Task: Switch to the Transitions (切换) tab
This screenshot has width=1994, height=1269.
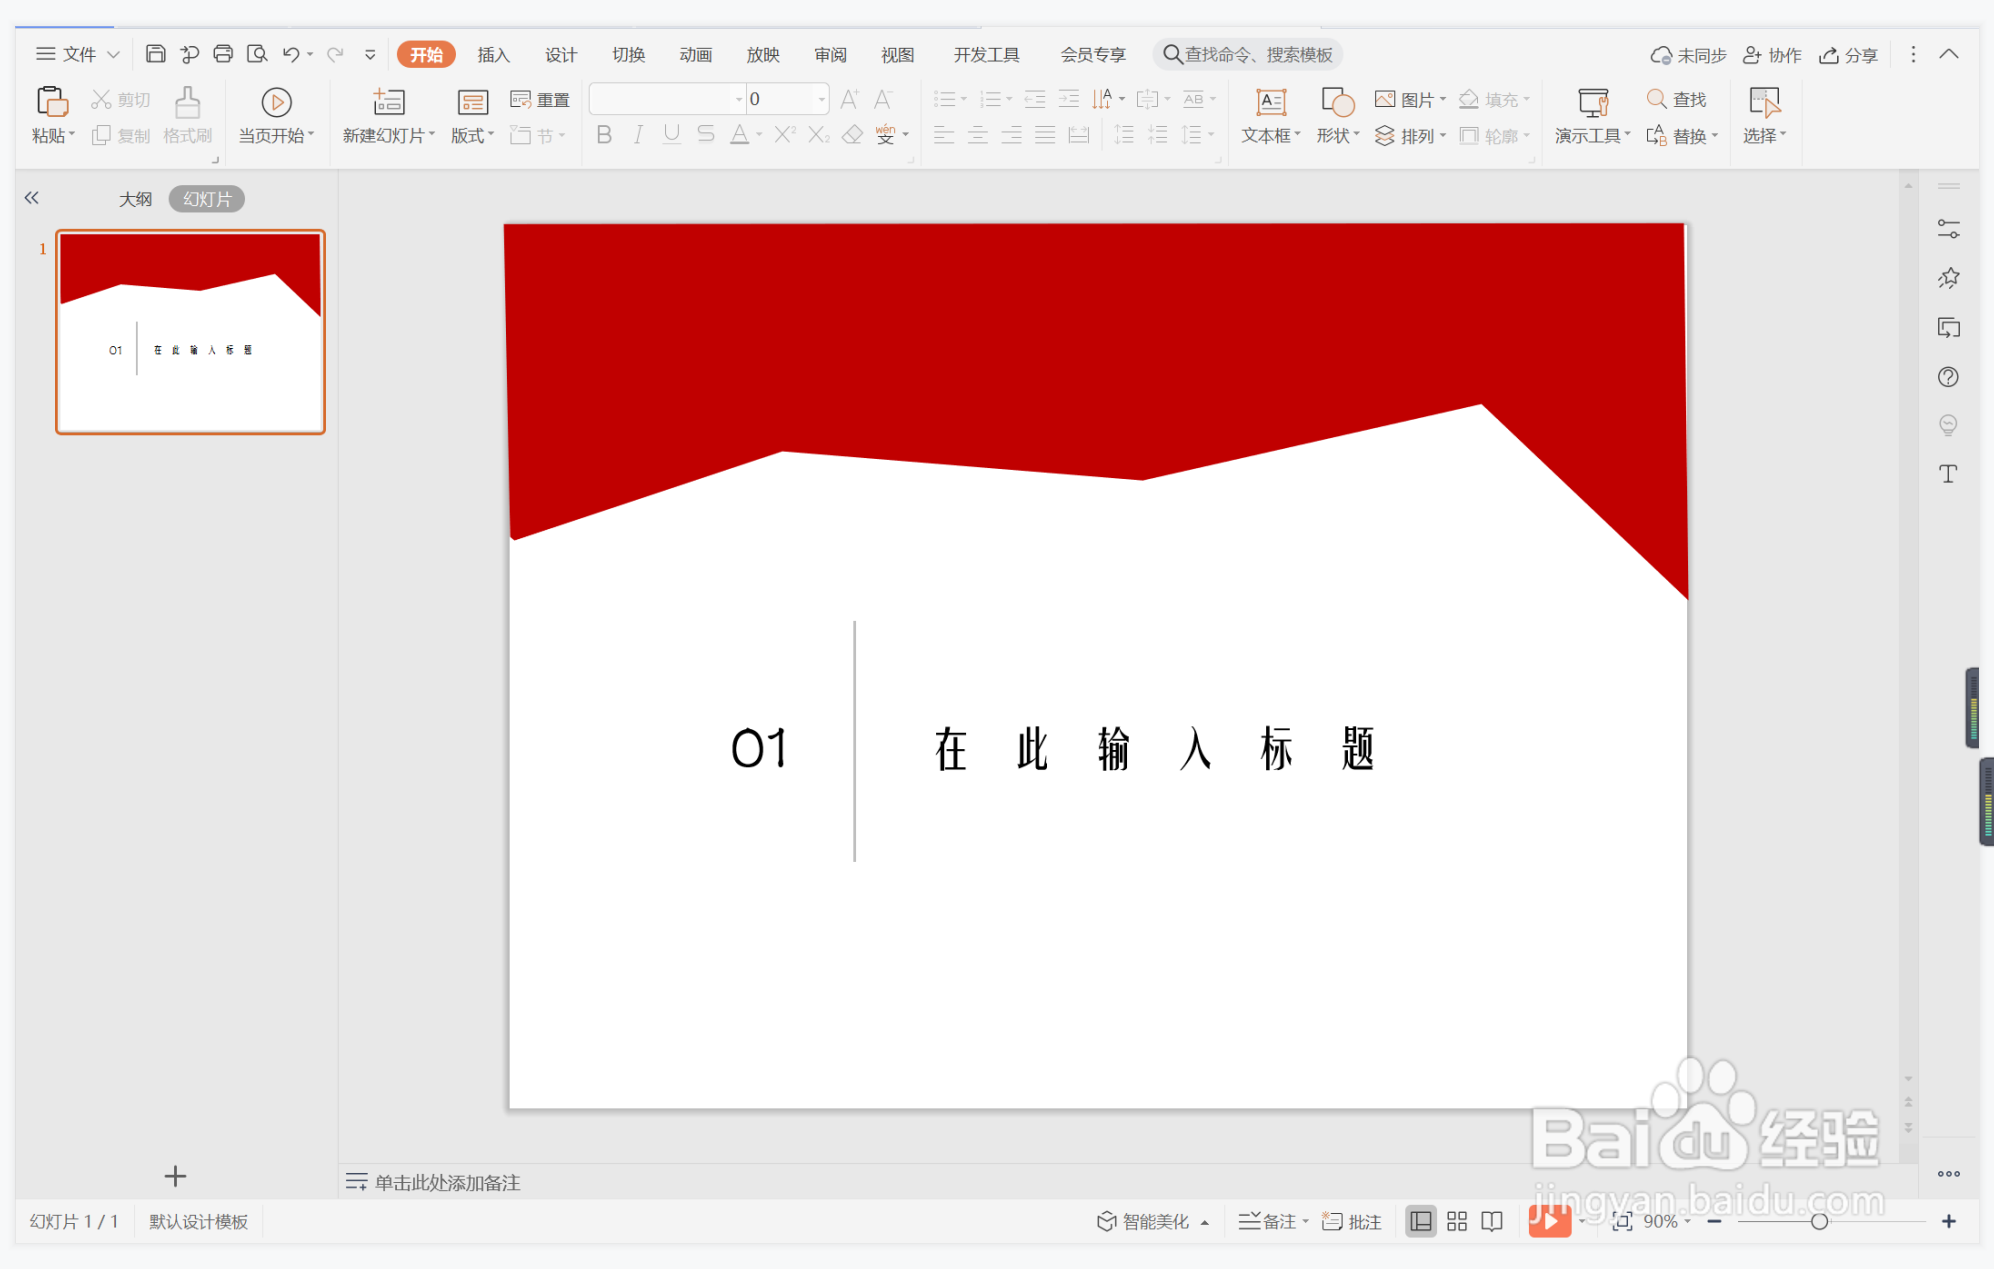Action: click(628, 54)
